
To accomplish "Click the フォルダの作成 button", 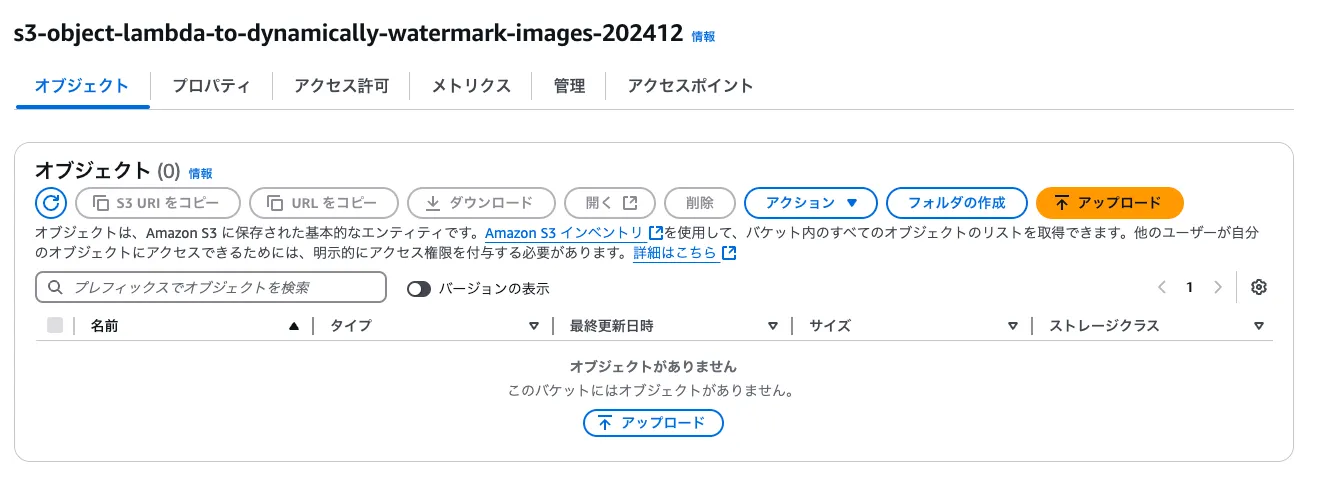I will point(956,203).
